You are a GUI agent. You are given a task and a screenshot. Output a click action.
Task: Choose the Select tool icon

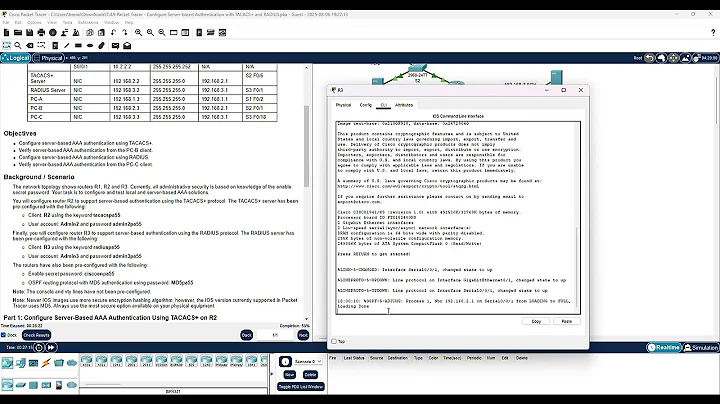coord(6,45)
